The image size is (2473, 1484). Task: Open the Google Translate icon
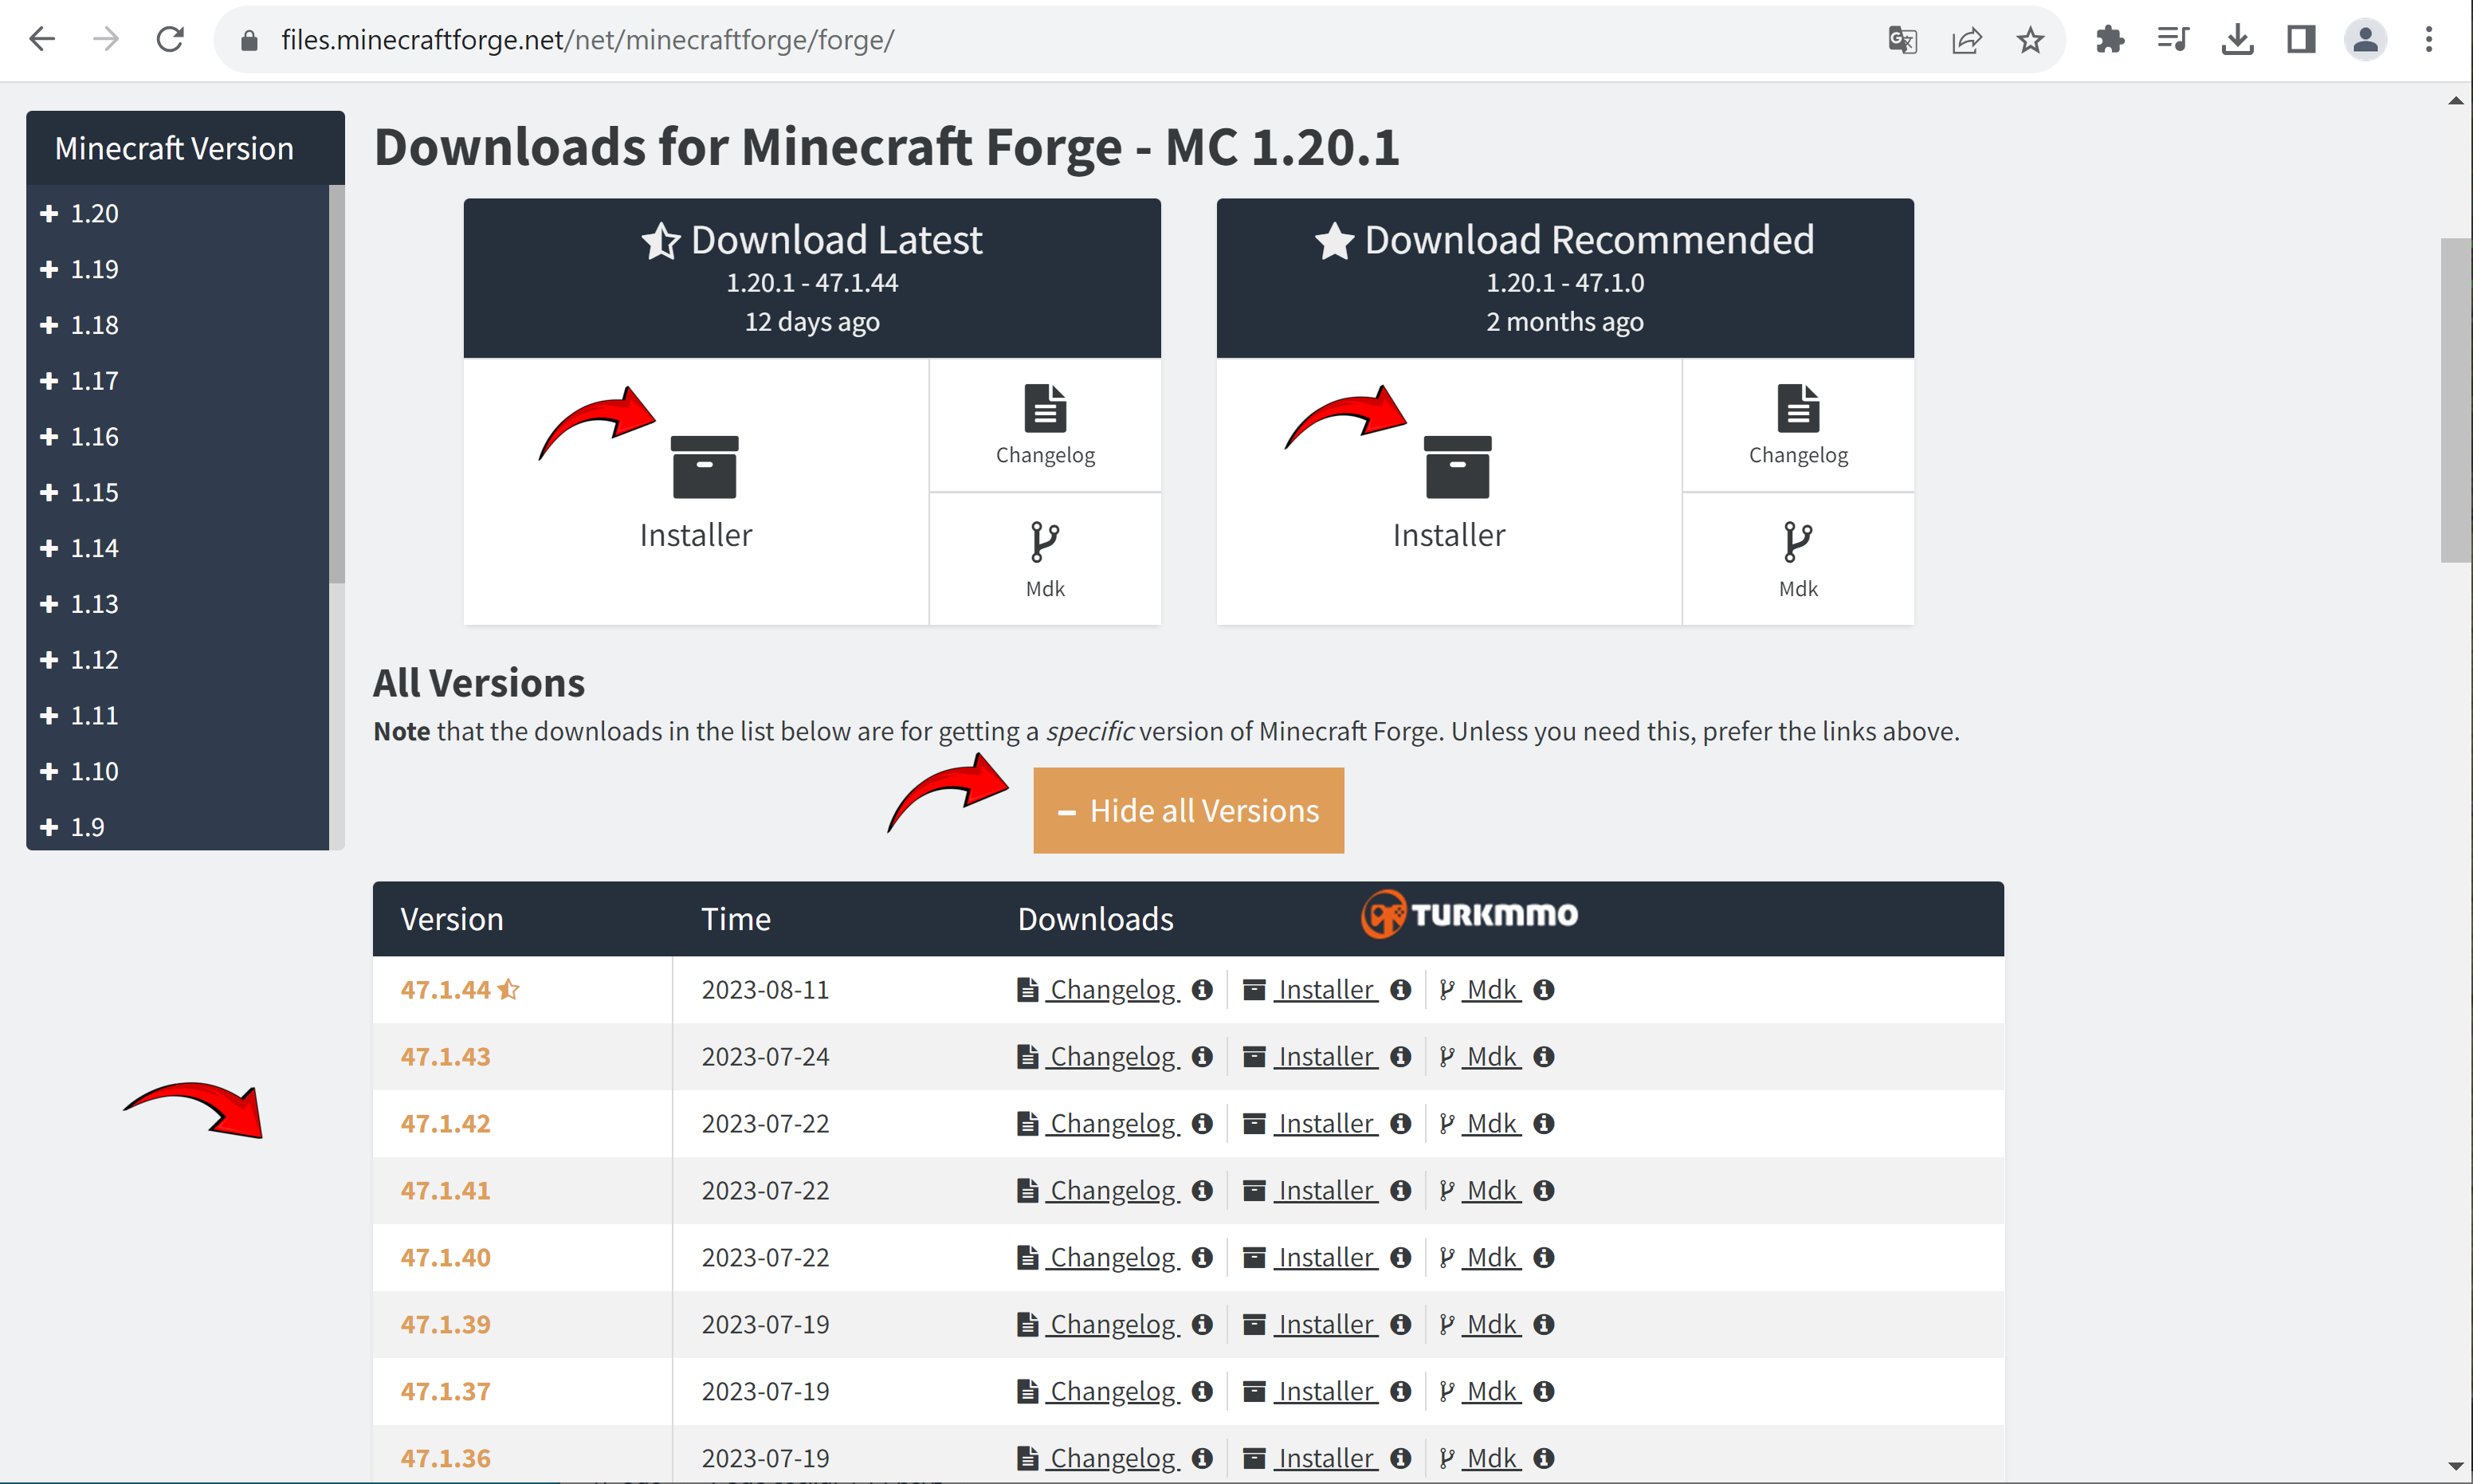[x=1902, y=40]
